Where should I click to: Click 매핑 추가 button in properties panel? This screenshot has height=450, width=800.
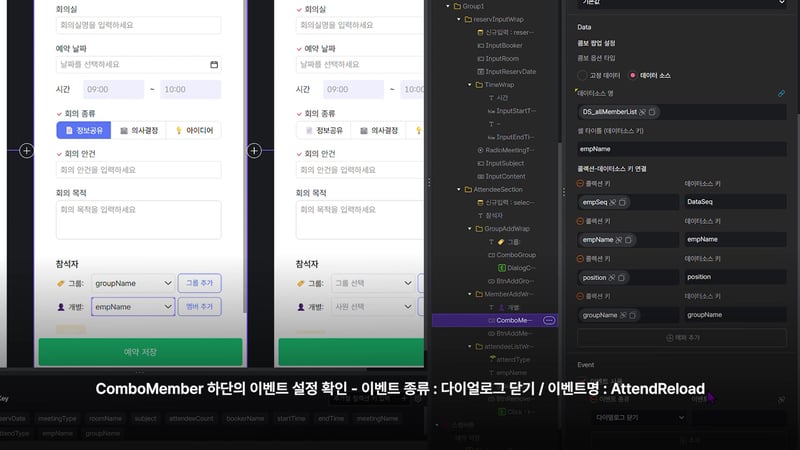(682, 338)
